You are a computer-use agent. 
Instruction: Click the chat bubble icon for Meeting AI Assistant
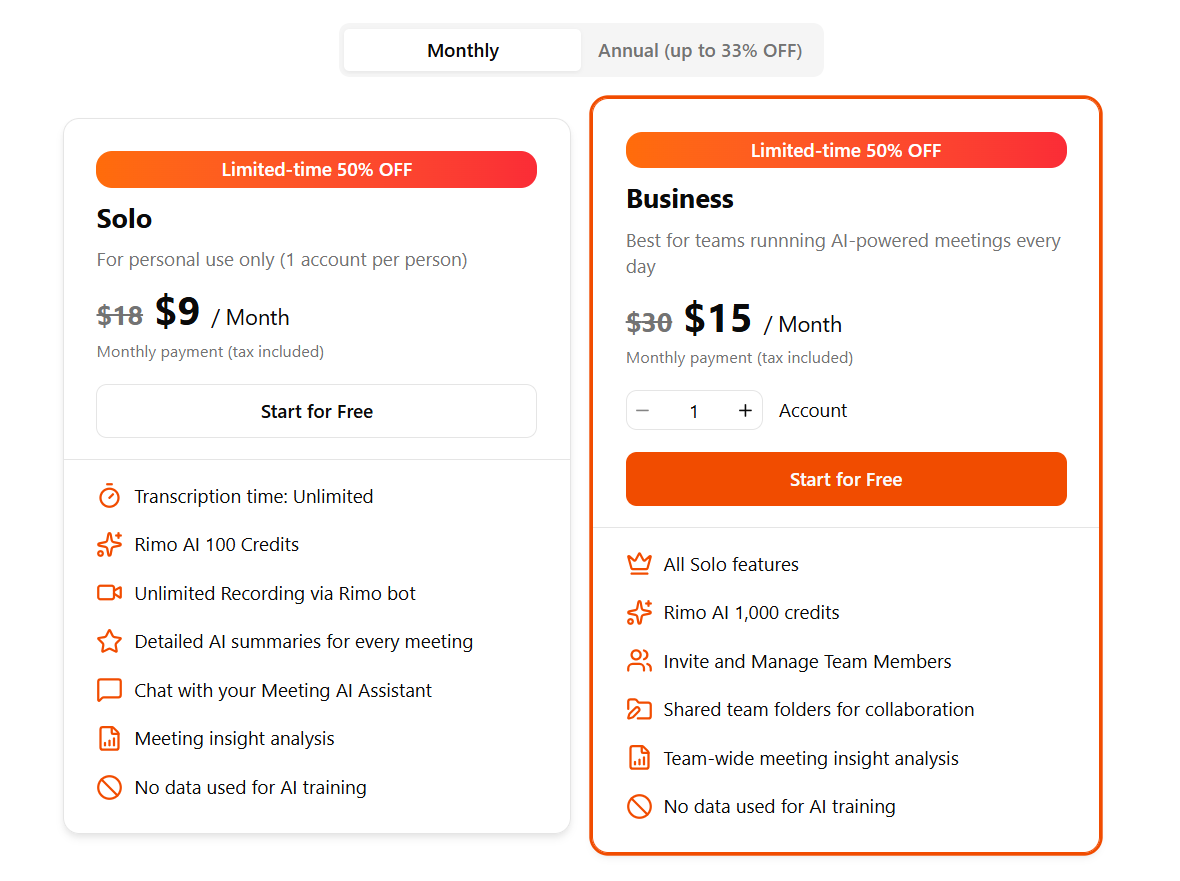coord(109,690)
